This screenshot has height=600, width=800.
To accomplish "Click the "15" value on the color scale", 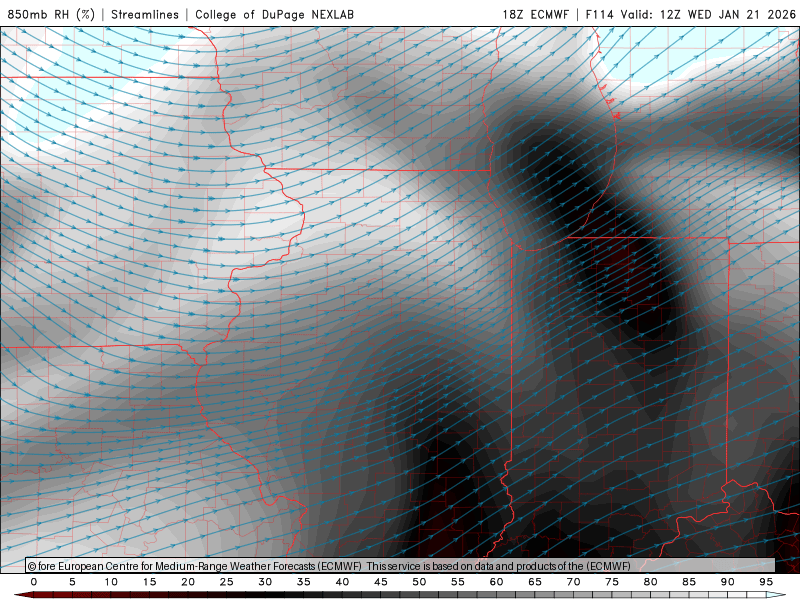I will point(149,582).
